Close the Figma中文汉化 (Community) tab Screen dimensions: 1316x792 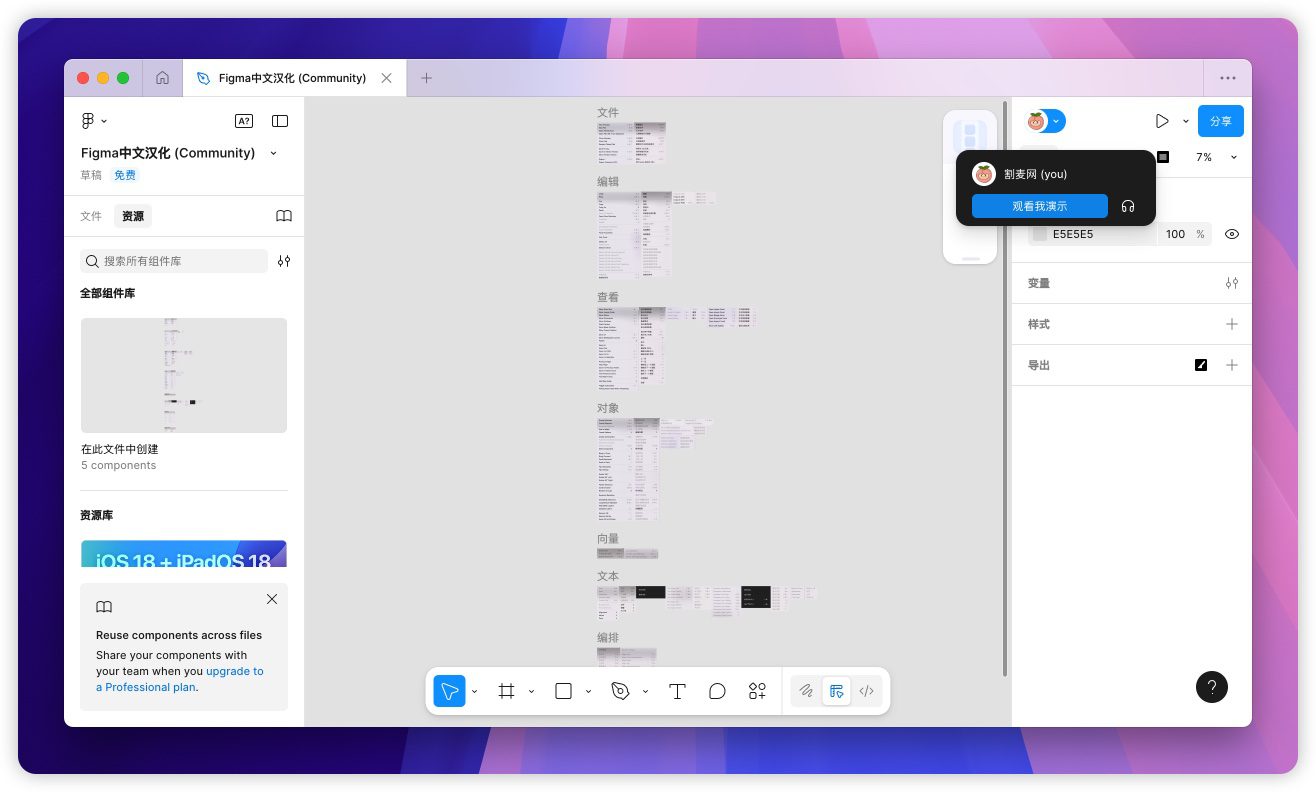387,78
